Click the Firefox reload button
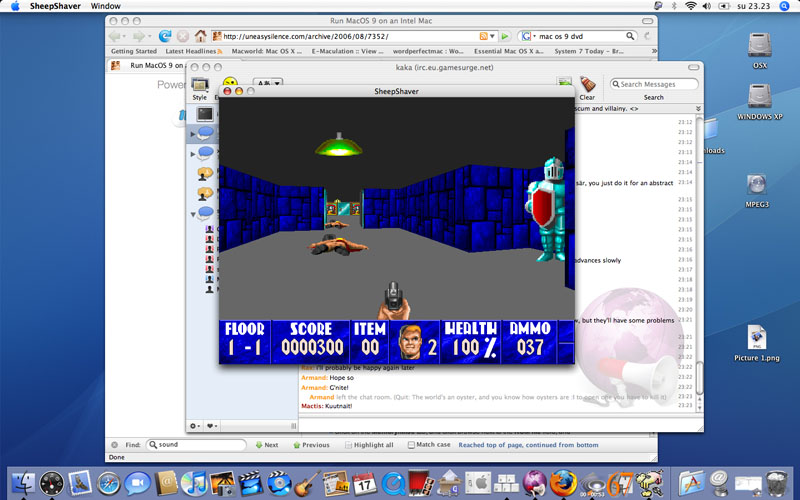The height and width of the screenshot is (500, 800). click(165, 36)
